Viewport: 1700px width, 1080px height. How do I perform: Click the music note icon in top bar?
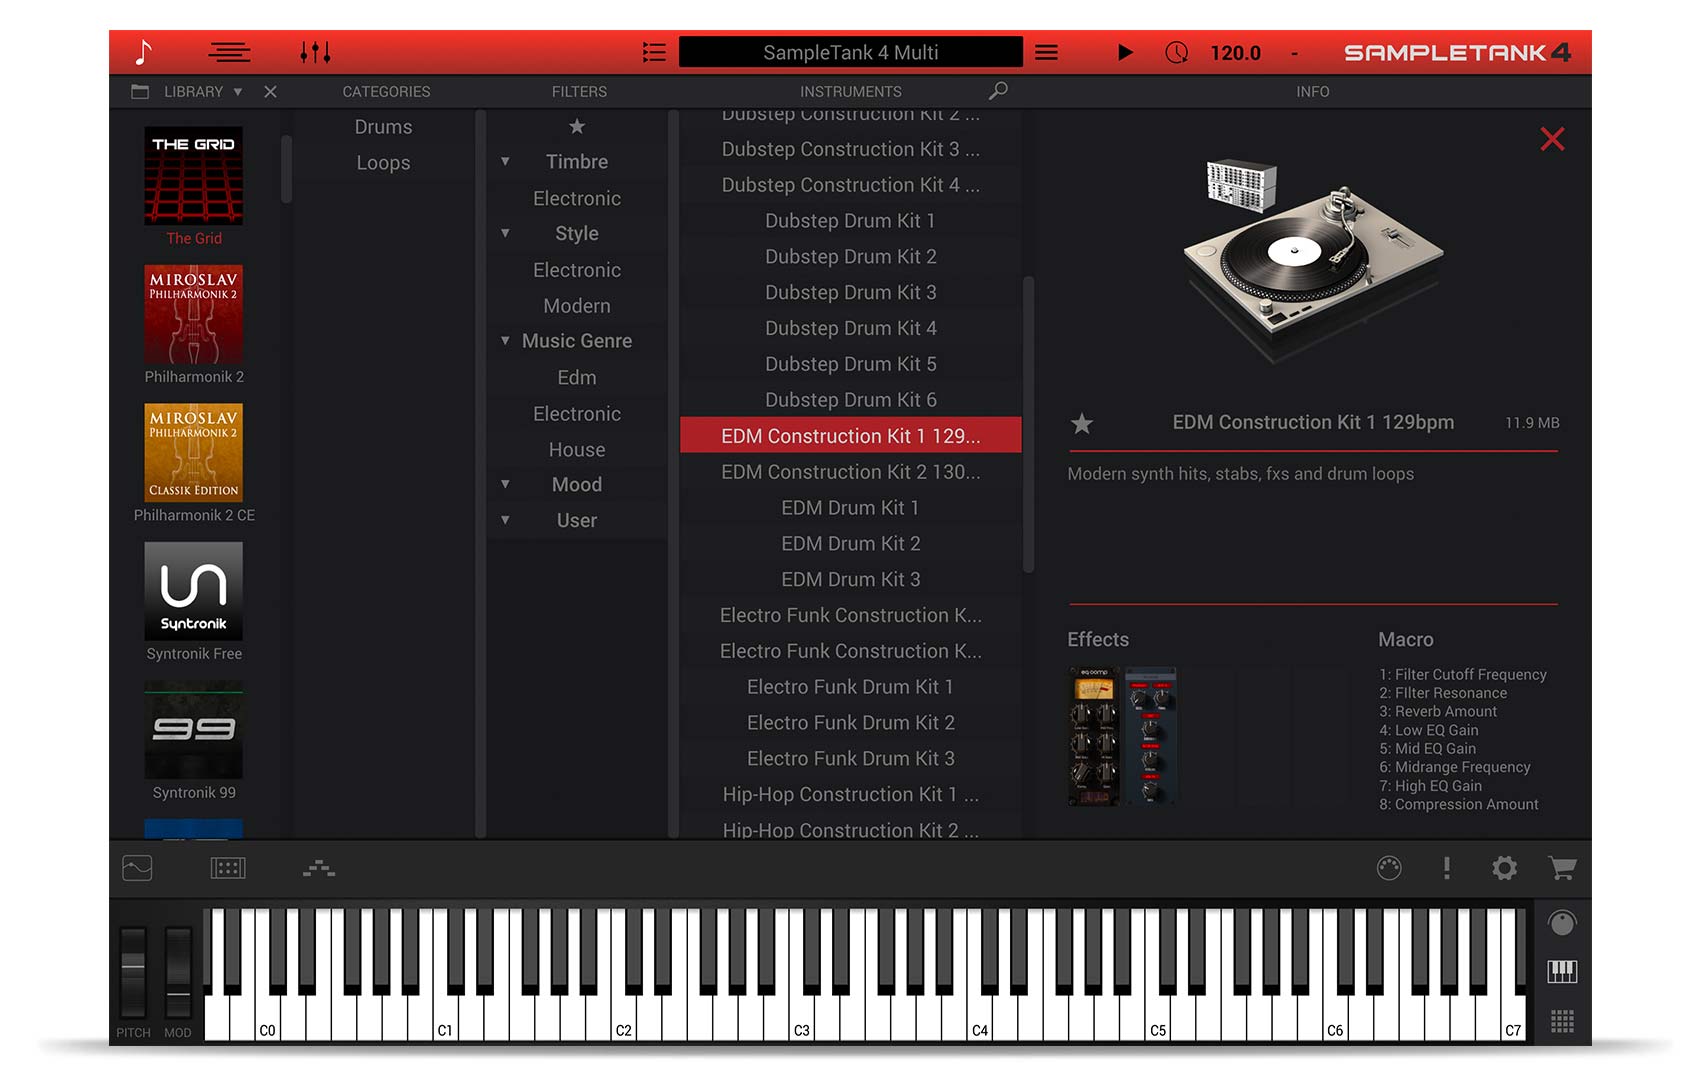(144, 52)
